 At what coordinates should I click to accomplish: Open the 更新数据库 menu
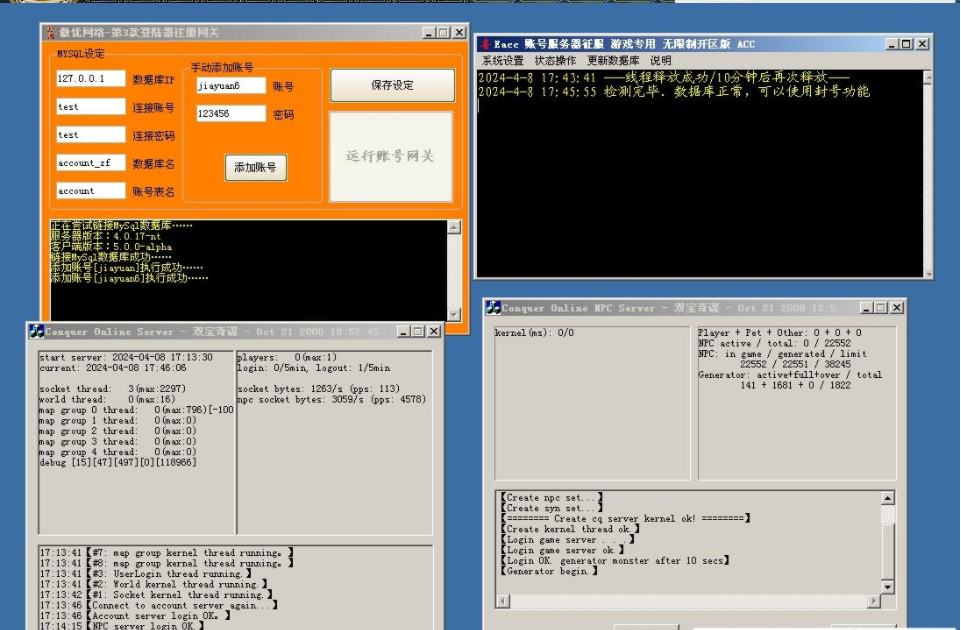[613, 61]
